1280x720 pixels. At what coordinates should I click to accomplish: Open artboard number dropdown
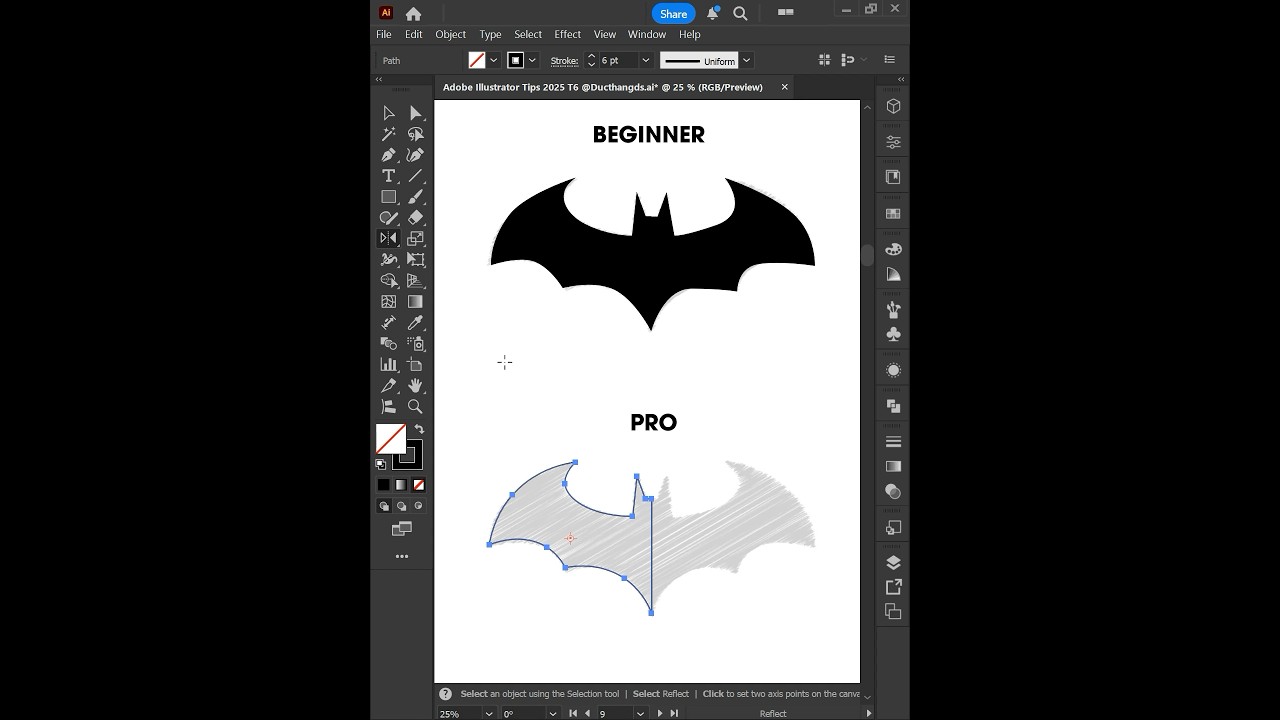(x=640, y=713)
